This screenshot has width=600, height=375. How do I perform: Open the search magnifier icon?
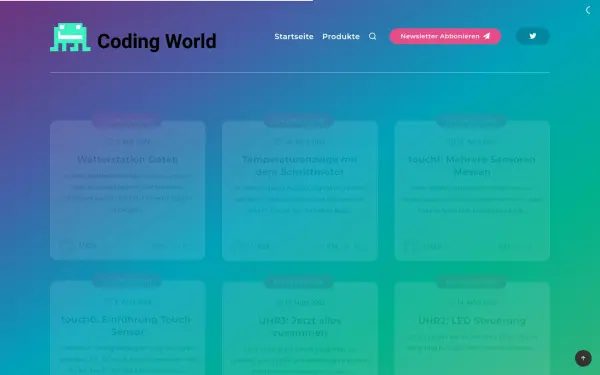point(372,36)
